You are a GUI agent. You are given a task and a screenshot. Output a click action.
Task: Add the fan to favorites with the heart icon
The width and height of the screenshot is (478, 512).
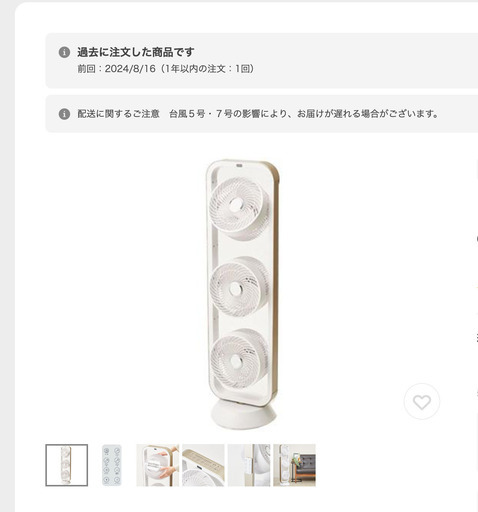(422, 402)
